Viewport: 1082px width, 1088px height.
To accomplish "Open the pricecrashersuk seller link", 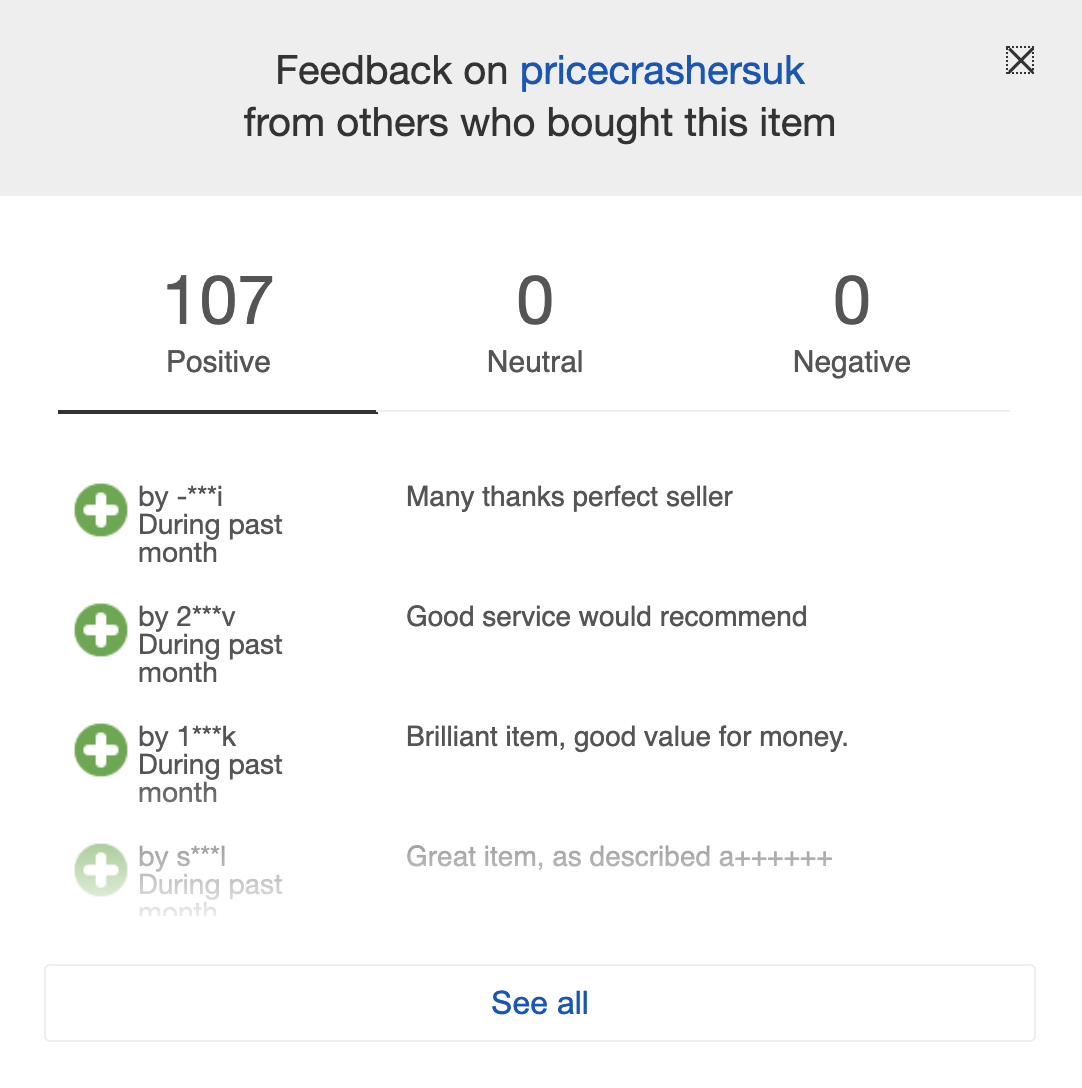I will tap(662, 71).
